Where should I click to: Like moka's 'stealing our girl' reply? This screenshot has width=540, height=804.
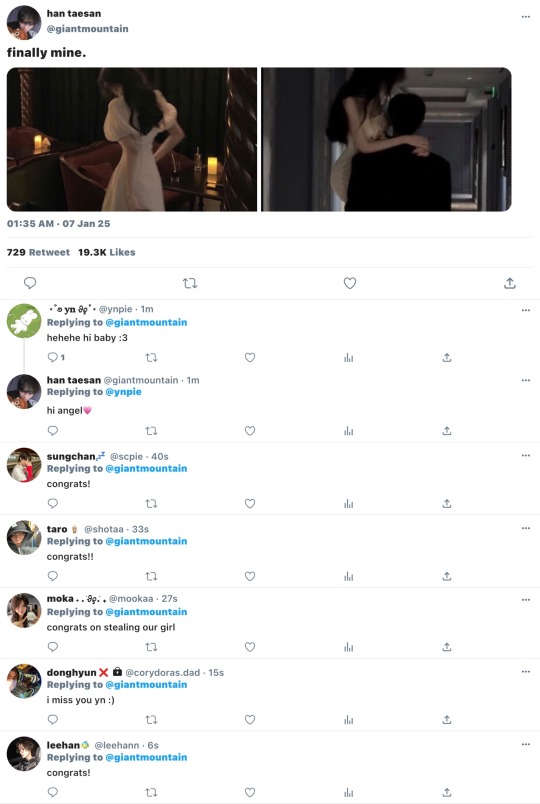tap(250, 647)
